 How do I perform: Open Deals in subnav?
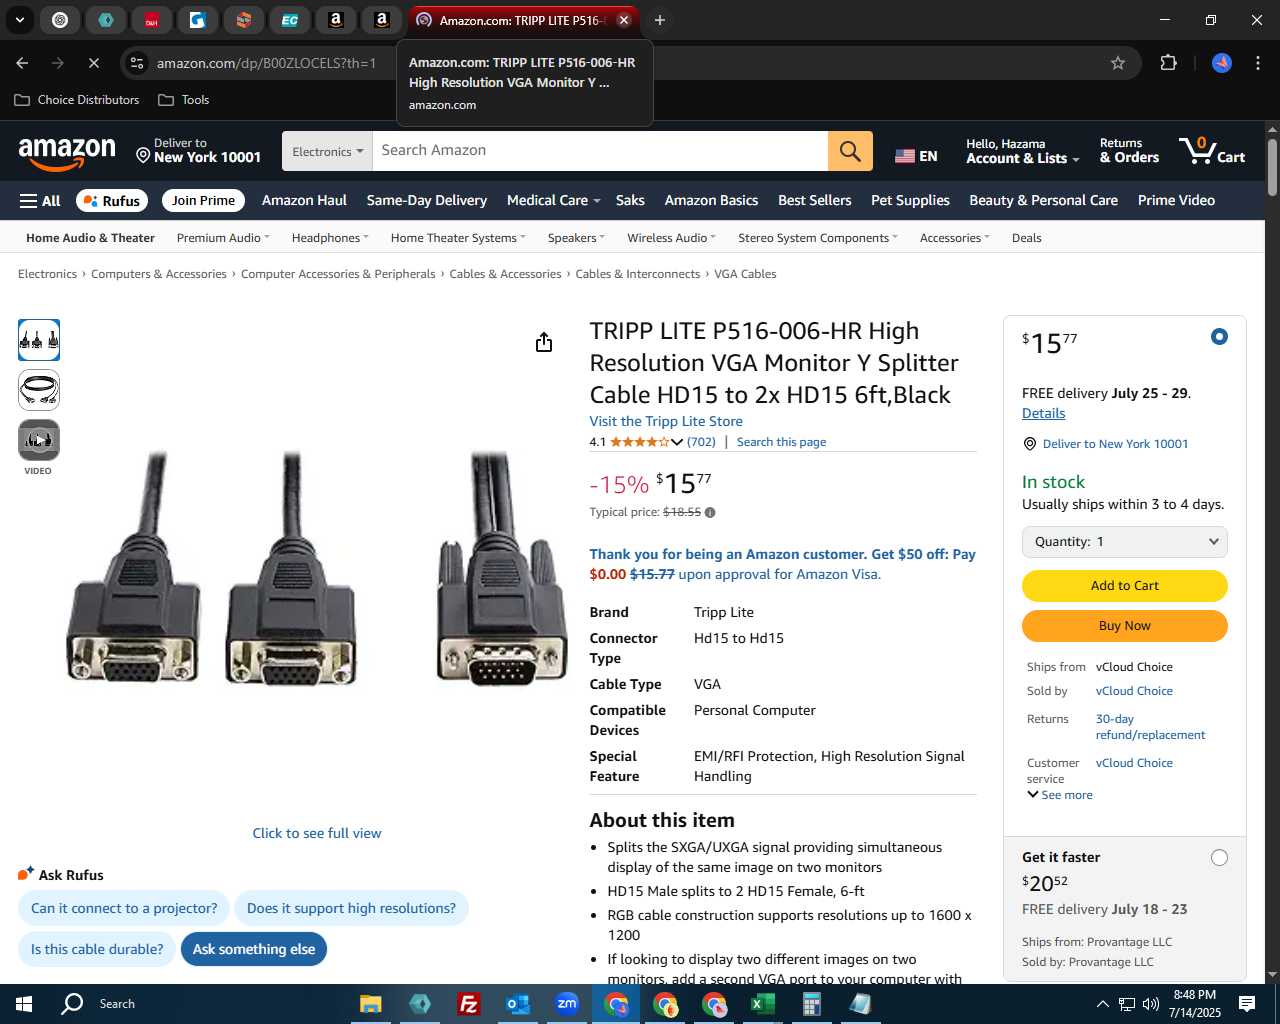[1027, 238]
